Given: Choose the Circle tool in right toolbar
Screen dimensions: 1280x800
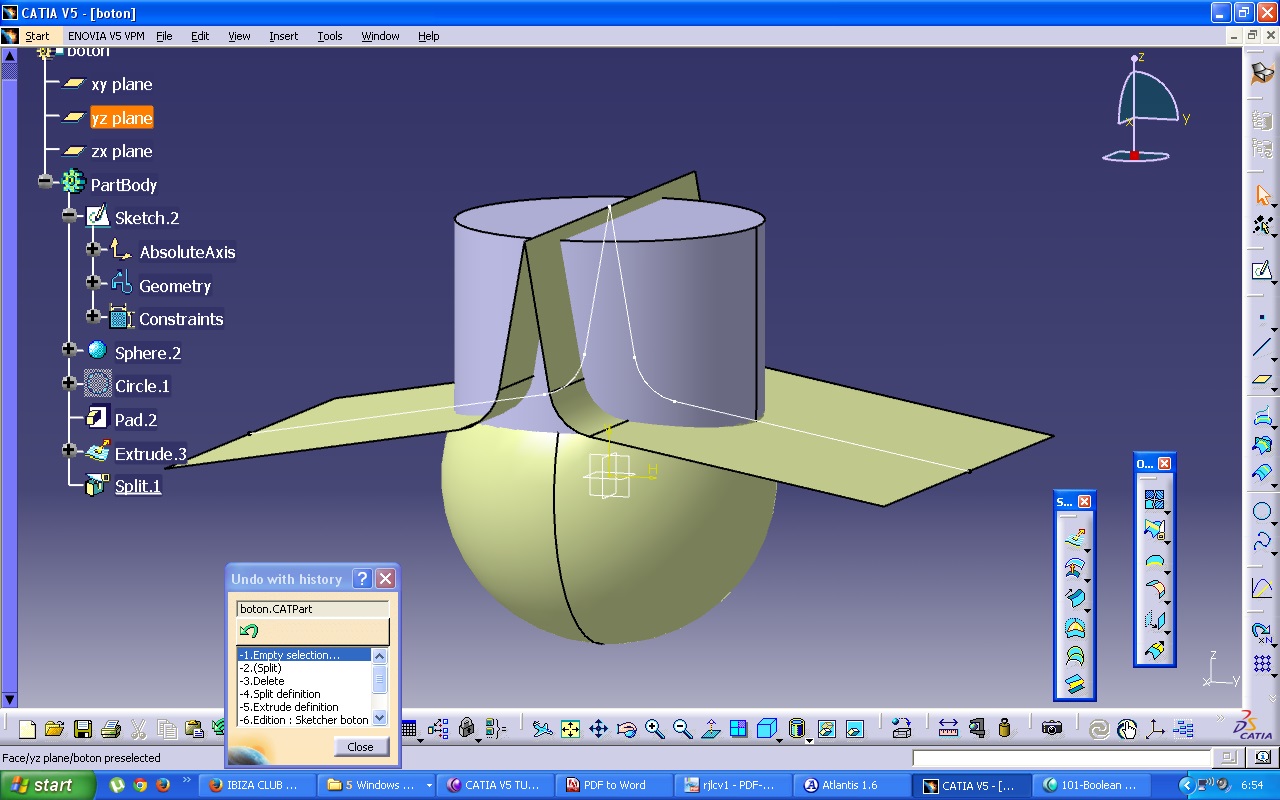Looking at the screenshot, I should (x=1262, y=512).
